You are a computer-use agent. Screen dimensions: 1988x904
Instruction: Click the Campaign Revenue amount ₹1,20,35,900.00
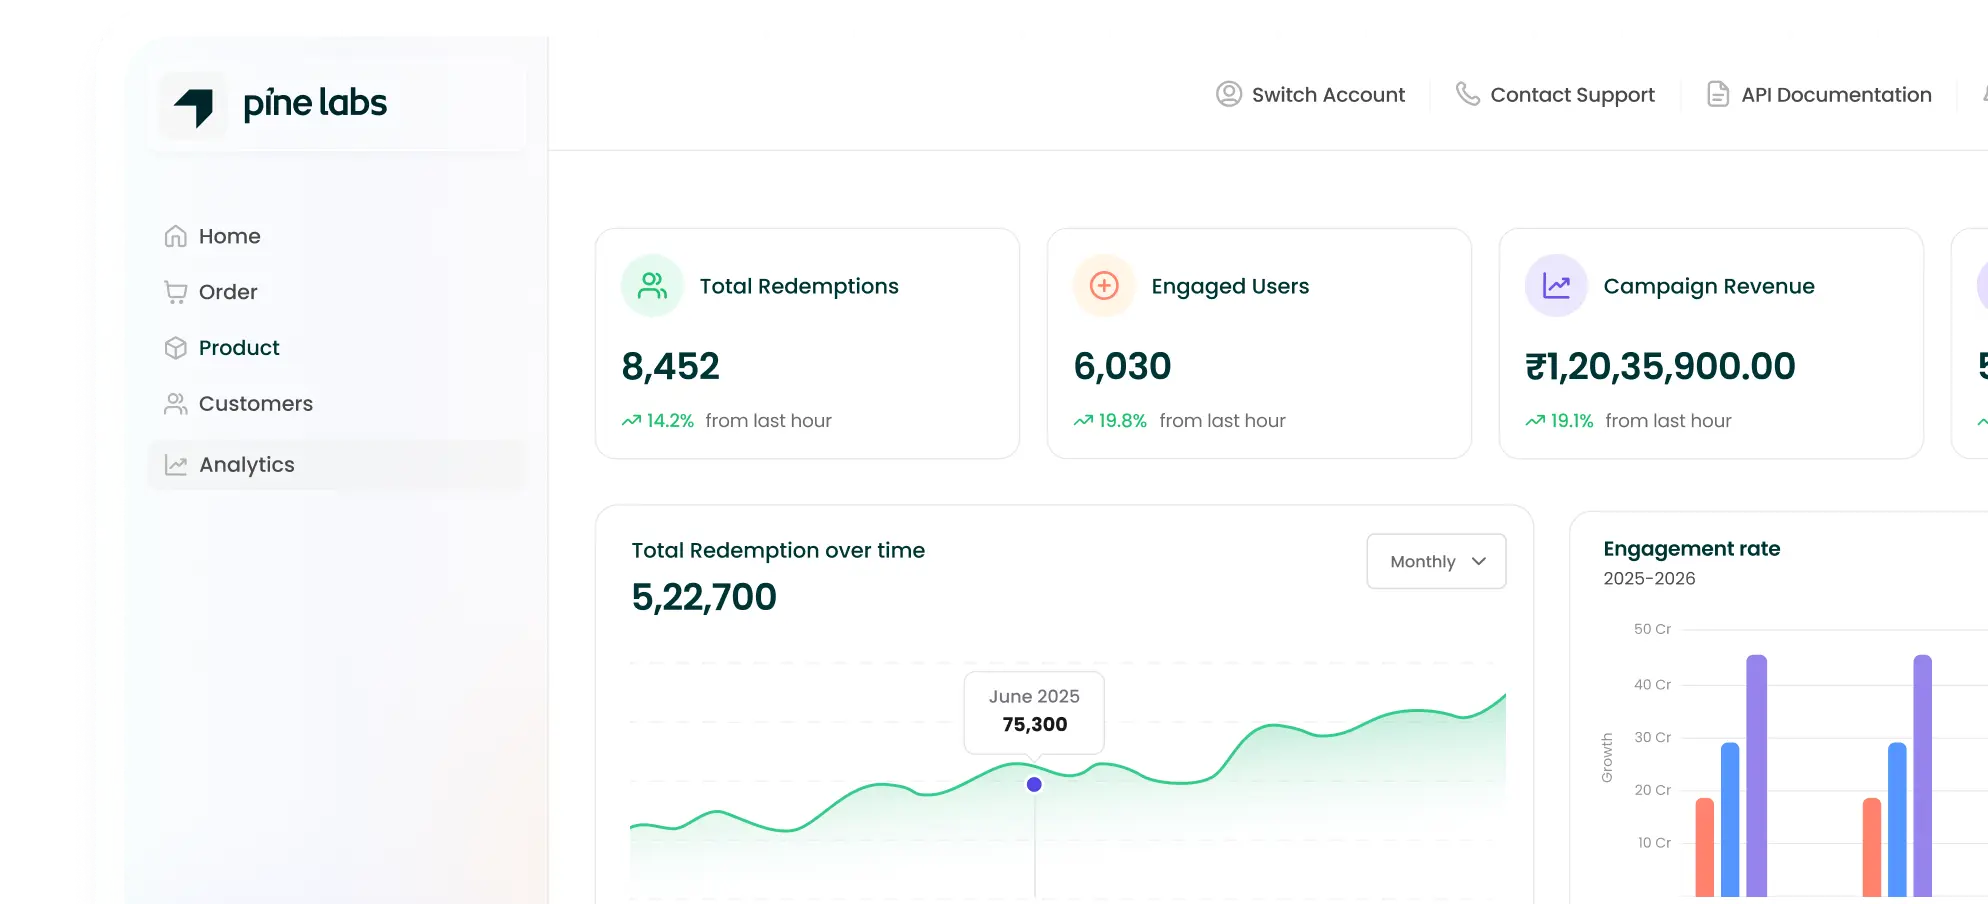tap(1660, 366)
